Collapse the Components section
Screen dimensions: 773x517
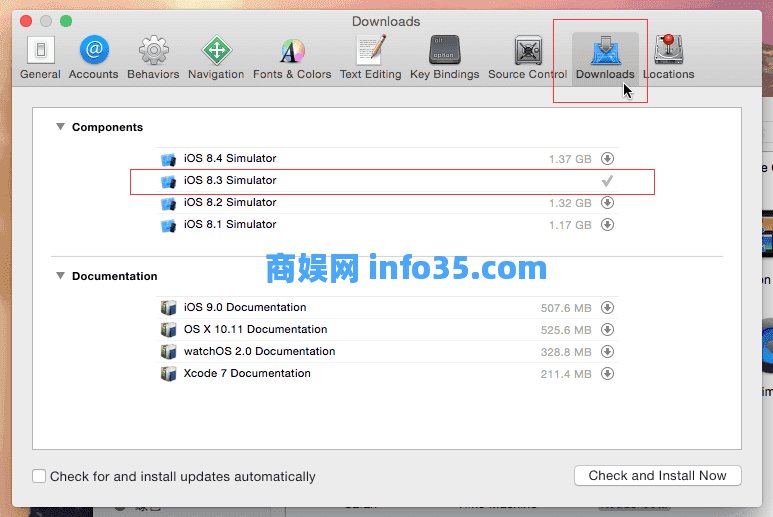(x=60, y=127)
